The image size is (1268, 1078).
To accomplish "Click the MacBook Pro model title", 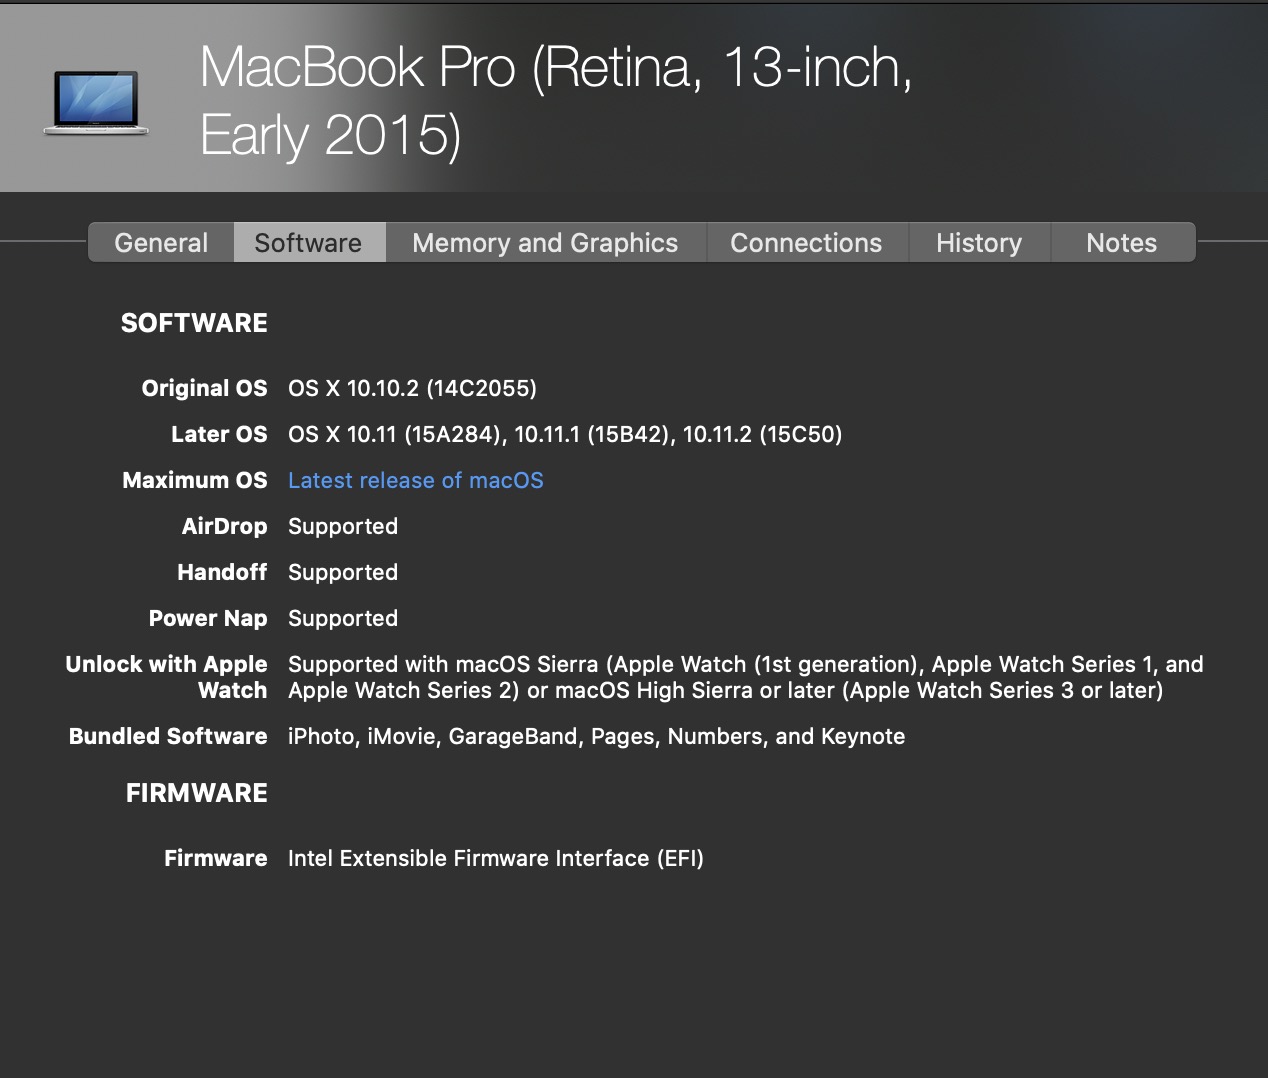I will point(555,100).
